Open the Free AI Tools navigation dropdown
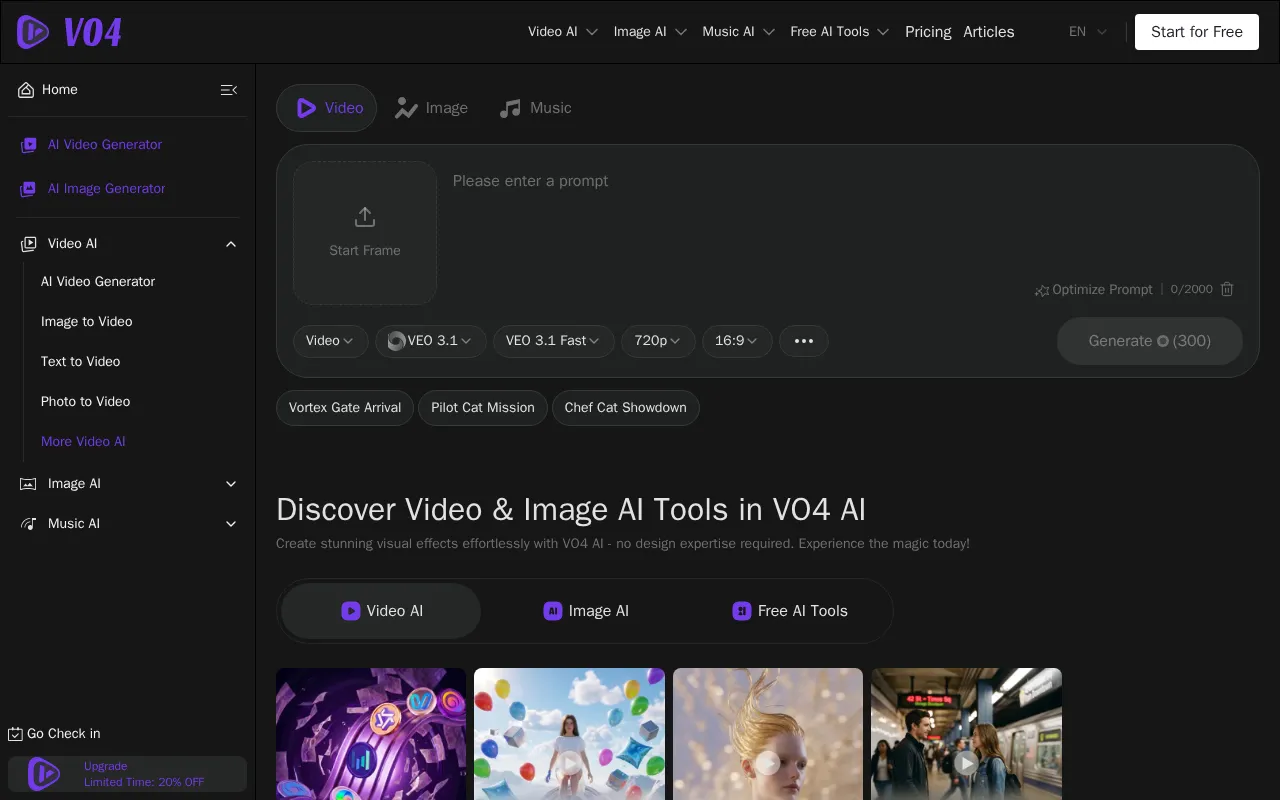1280x800 pixels. point(840,32)
